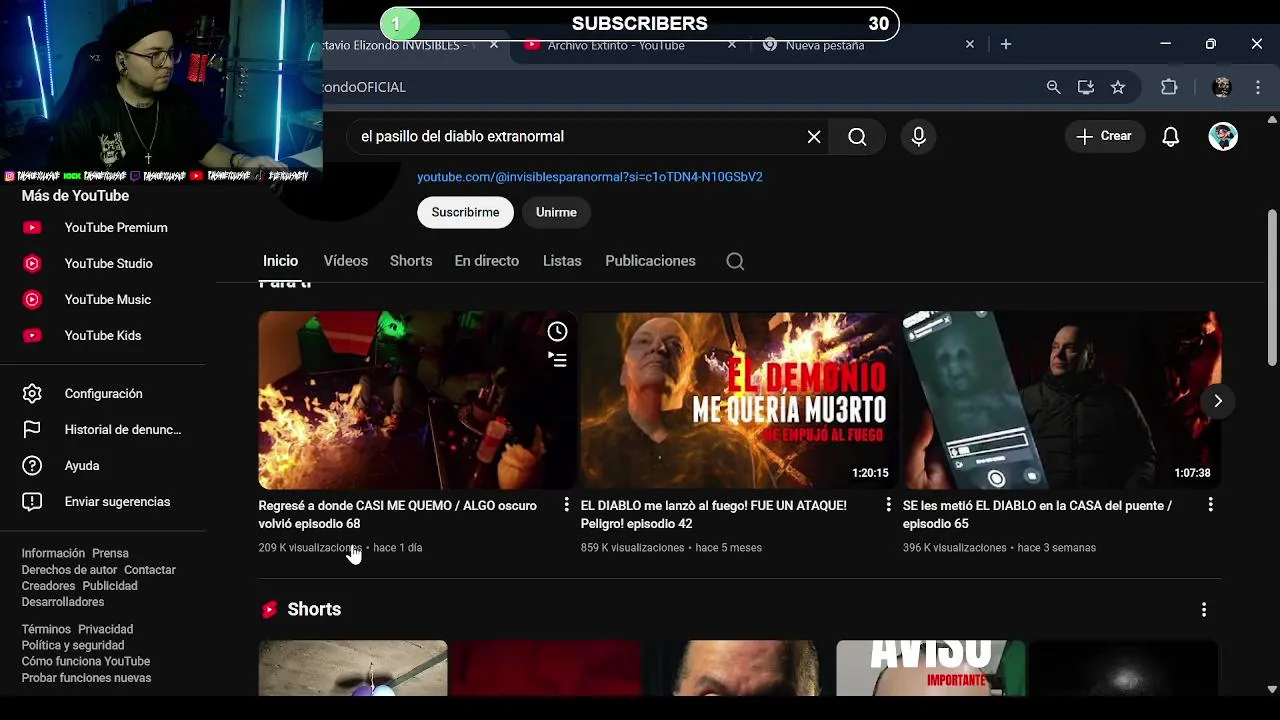
Task: Open video title Regresé a donde CASI ME QUEMO
Action: [x=398, y=515]
